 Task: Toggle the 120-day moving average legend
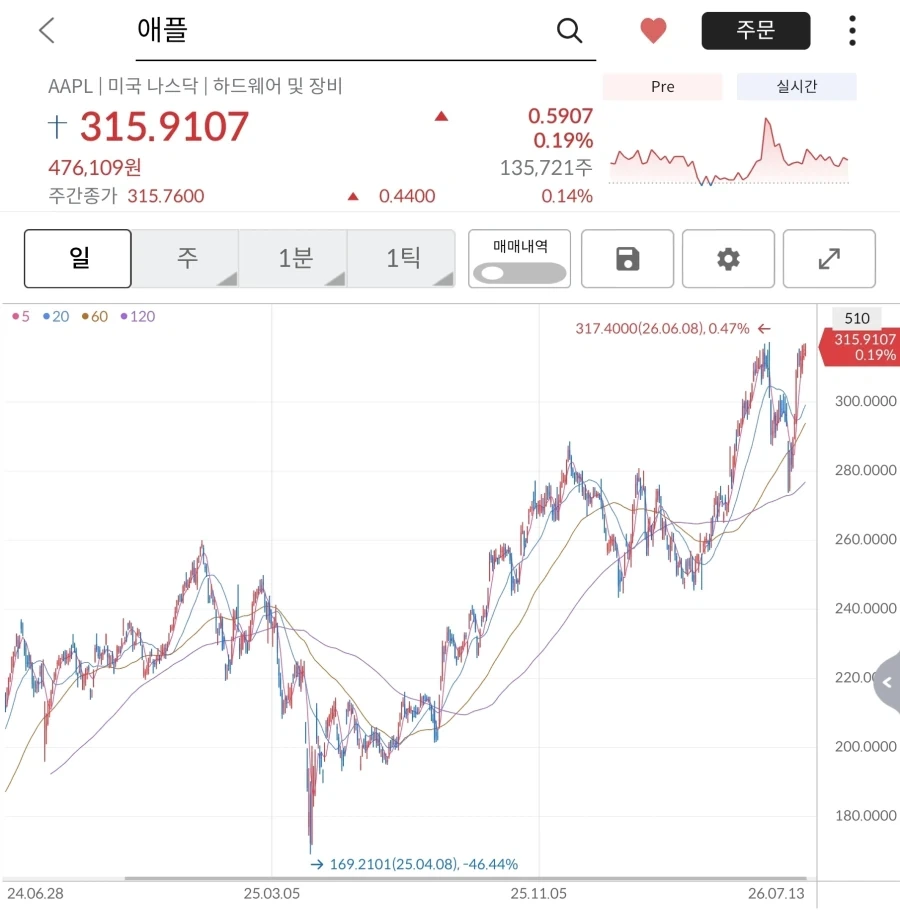pos(138,316)
